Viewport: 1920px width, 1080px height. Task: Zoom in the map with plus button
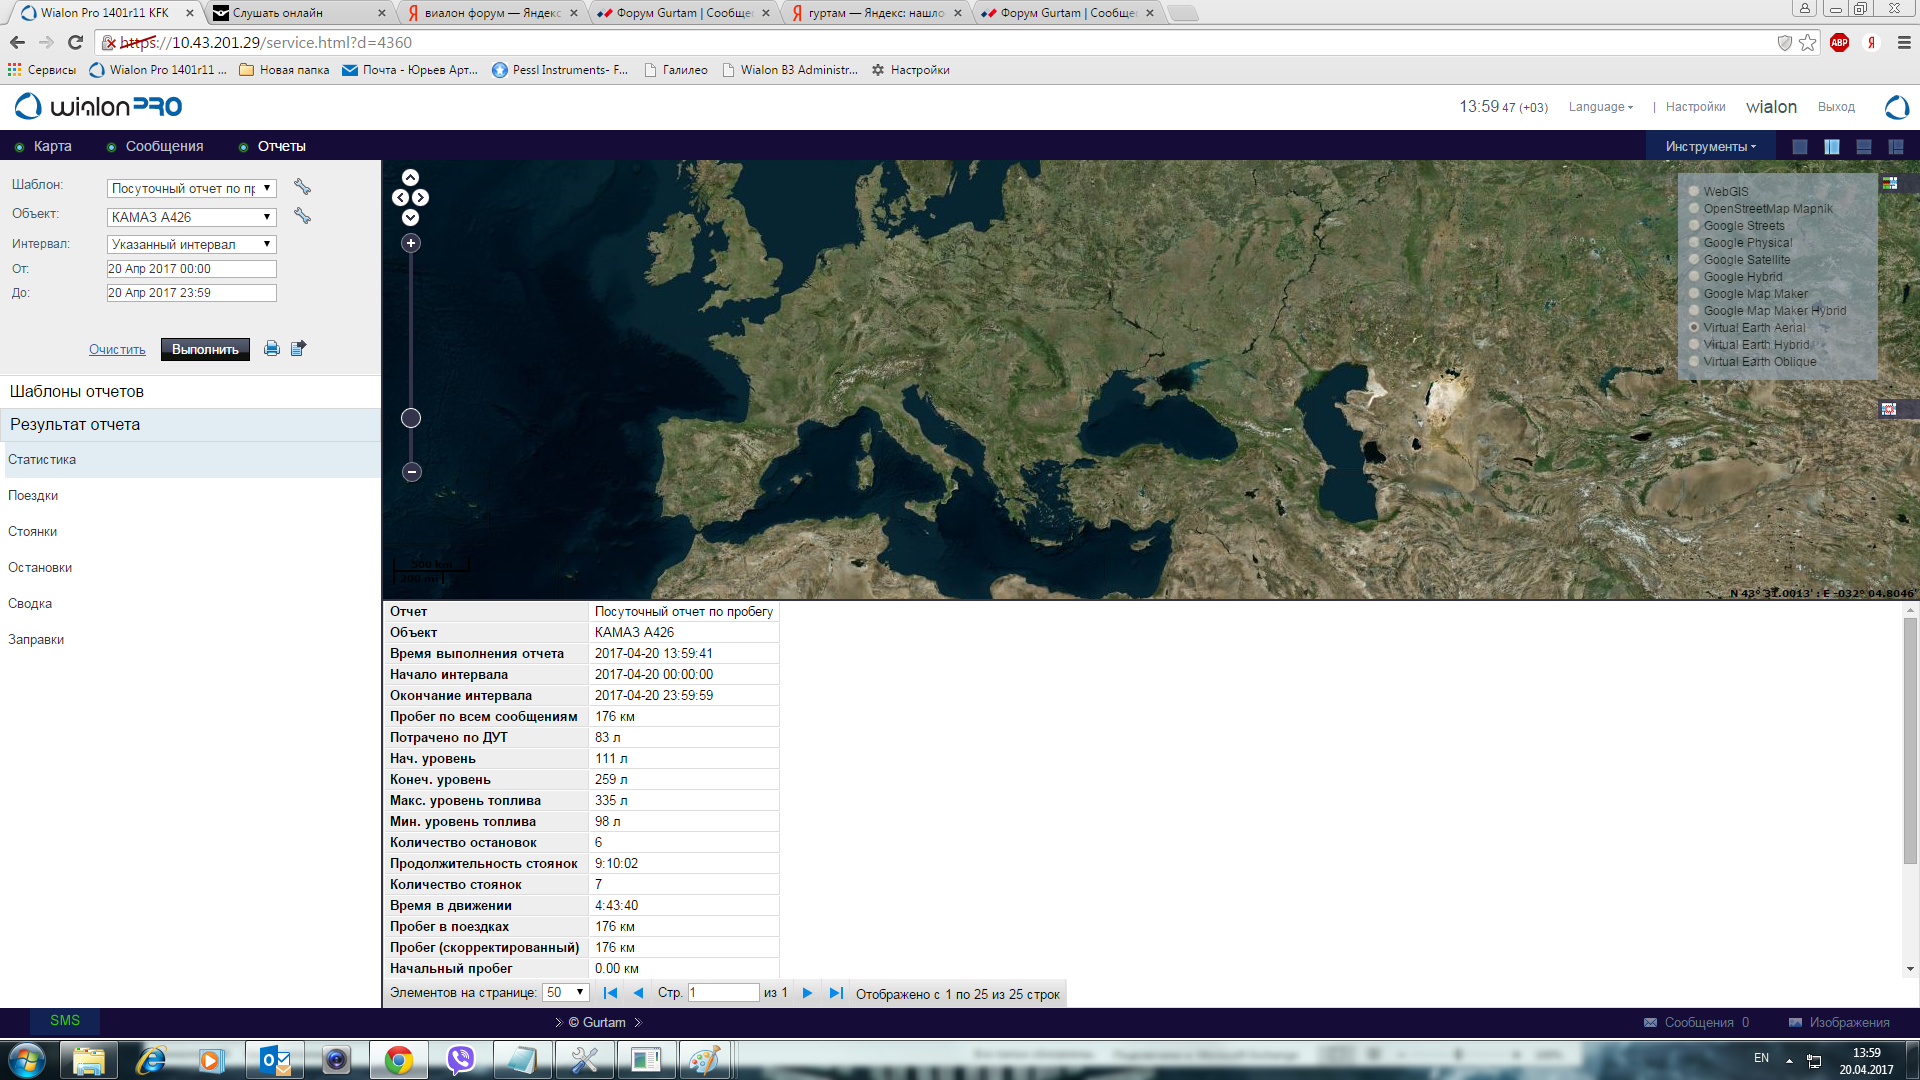tap(411, 243)
